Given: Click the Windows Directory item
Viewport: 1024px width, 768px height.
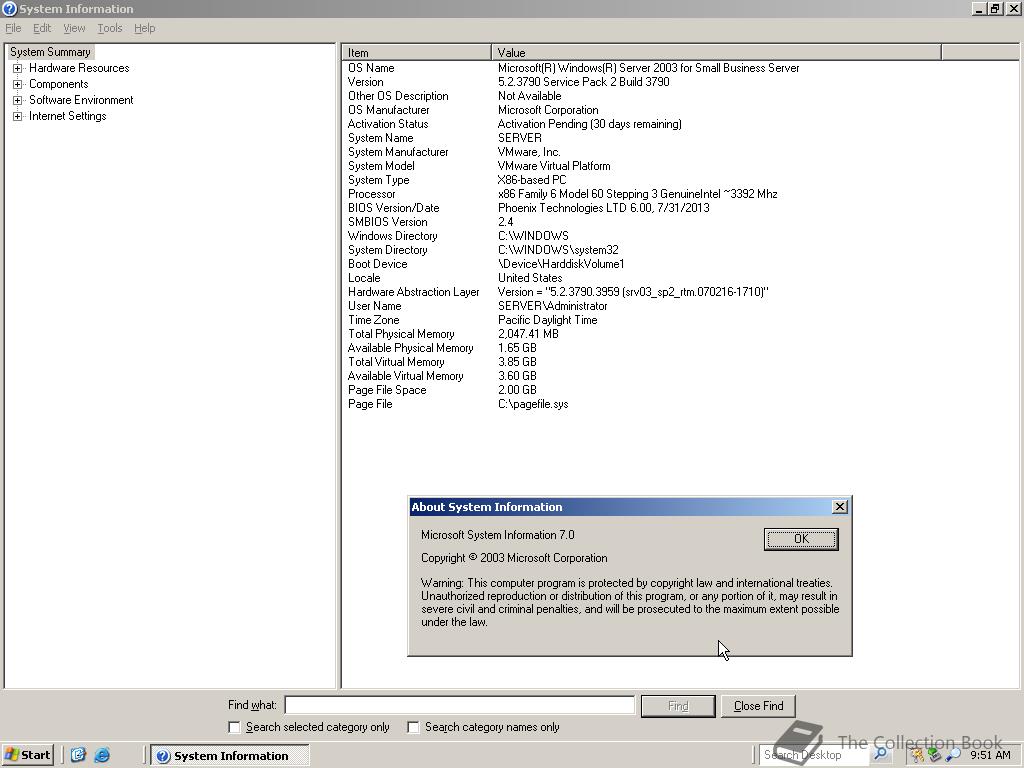Looking at the screenshot, I should pyautogui.click(x=392, y=236).
